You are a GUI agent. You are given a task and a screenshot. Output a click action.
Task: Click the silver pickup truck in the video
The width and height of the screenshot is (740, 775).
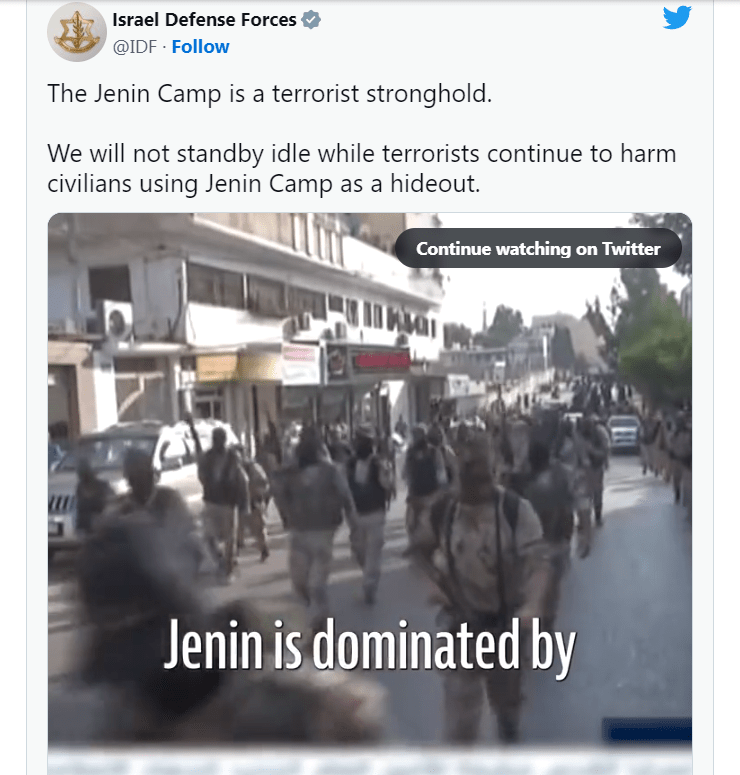(624, 432)
